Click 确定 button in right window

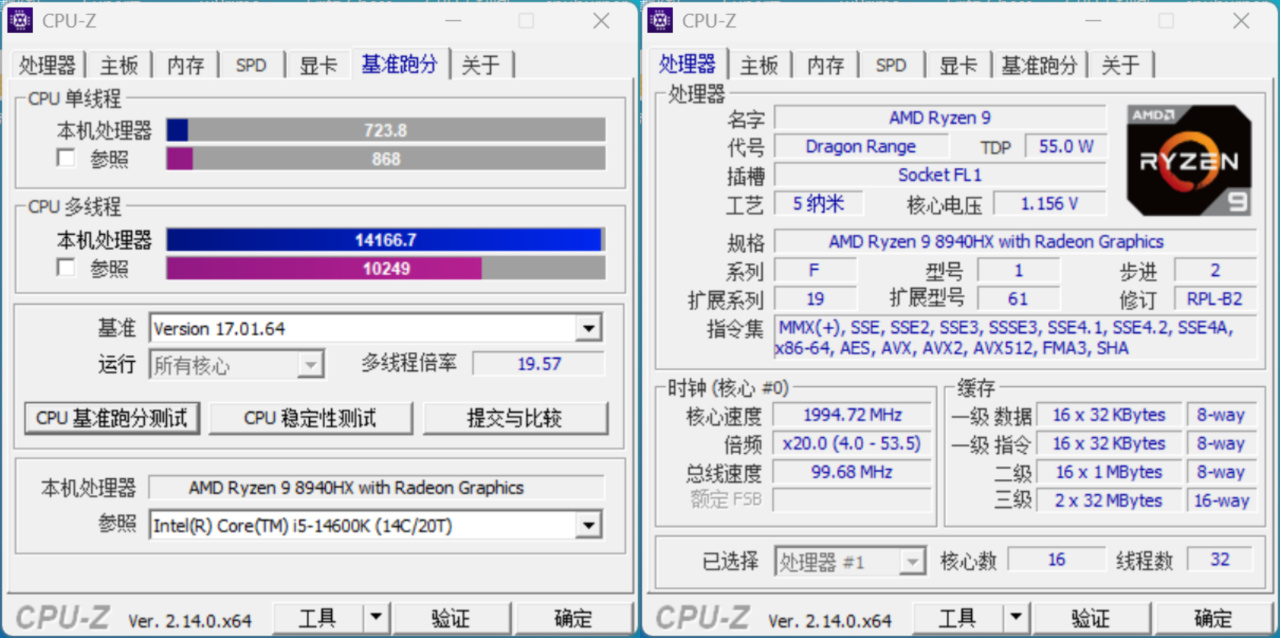point(1213,618)
